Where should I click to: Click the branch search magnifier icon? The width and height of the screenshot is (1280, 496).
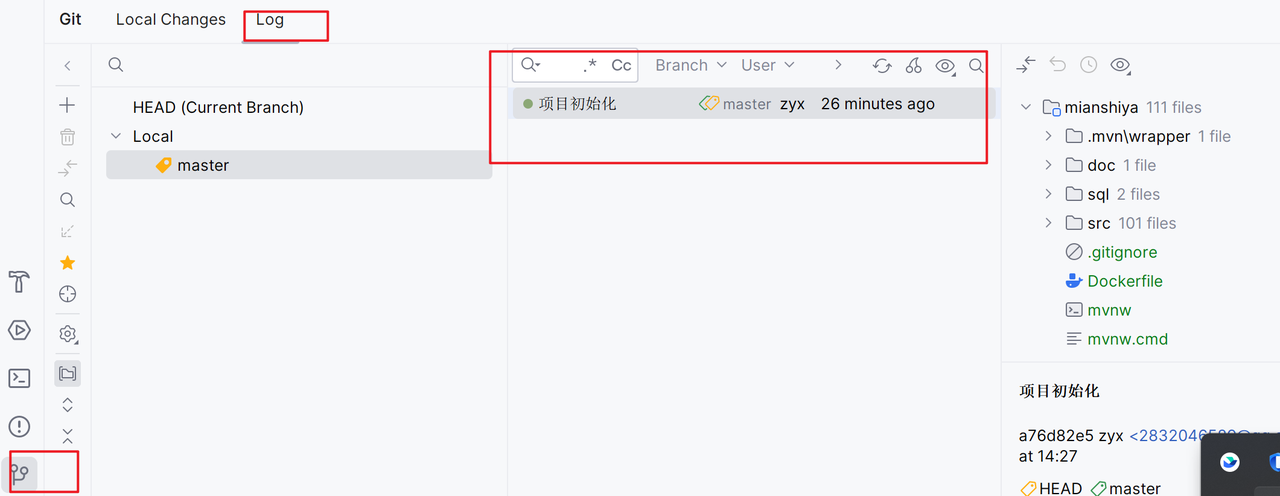point(116,65)
